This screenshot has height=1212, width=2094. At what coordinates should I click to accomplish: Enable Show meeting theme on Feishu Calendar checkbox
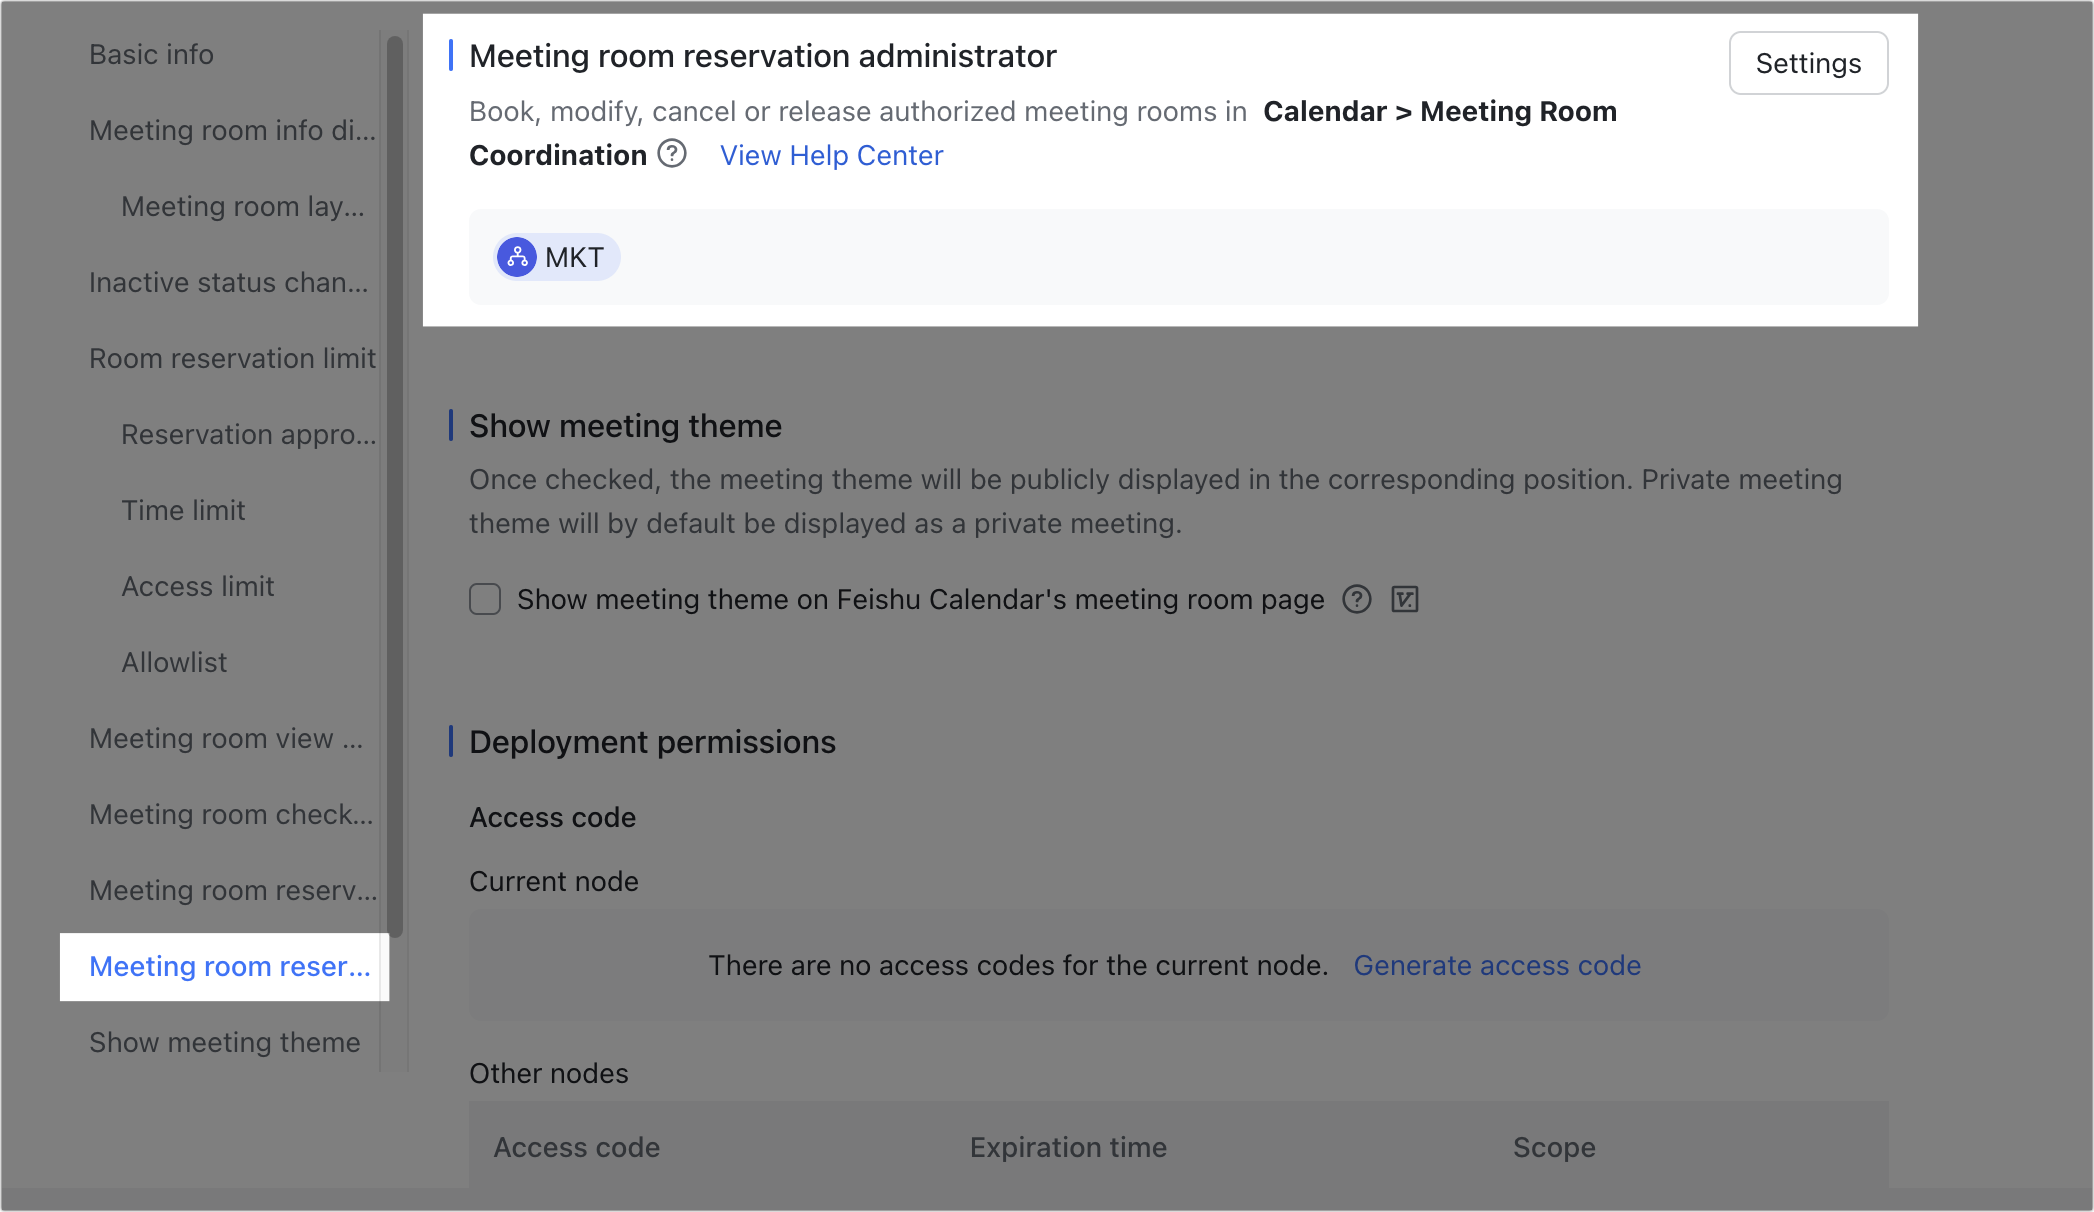[485, 599]
